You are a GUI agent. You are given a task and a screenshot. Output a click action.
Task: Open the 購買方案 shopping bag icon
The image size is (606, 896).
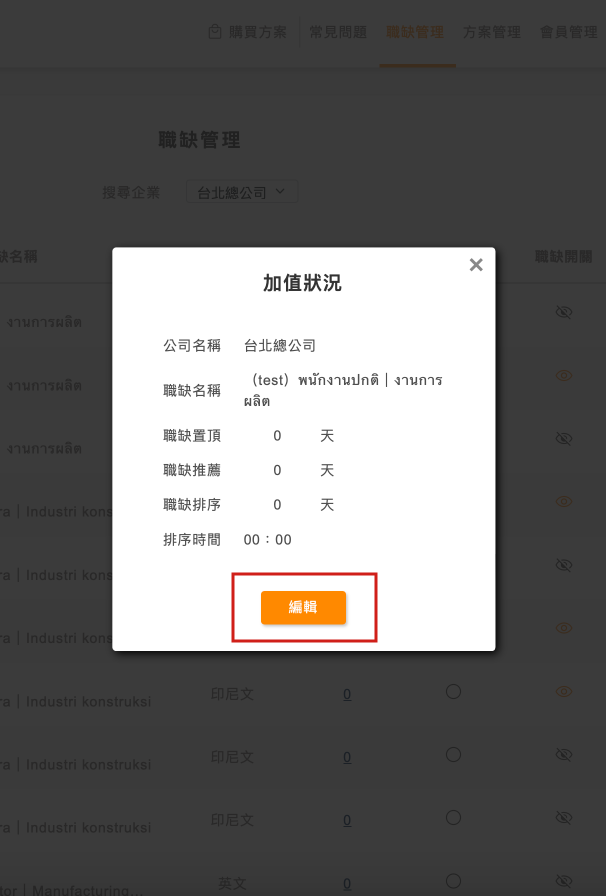[x=215, y=32]
